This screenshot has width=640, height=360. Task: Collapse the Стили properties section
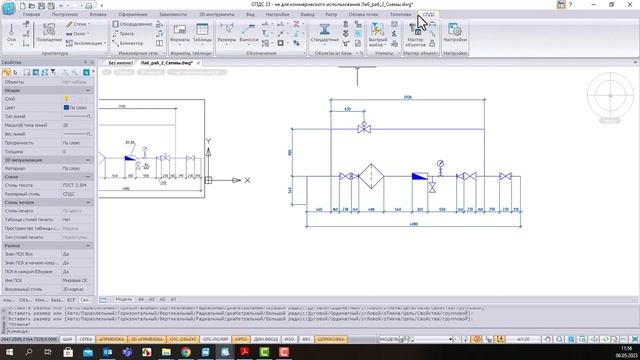coord(88,177)
